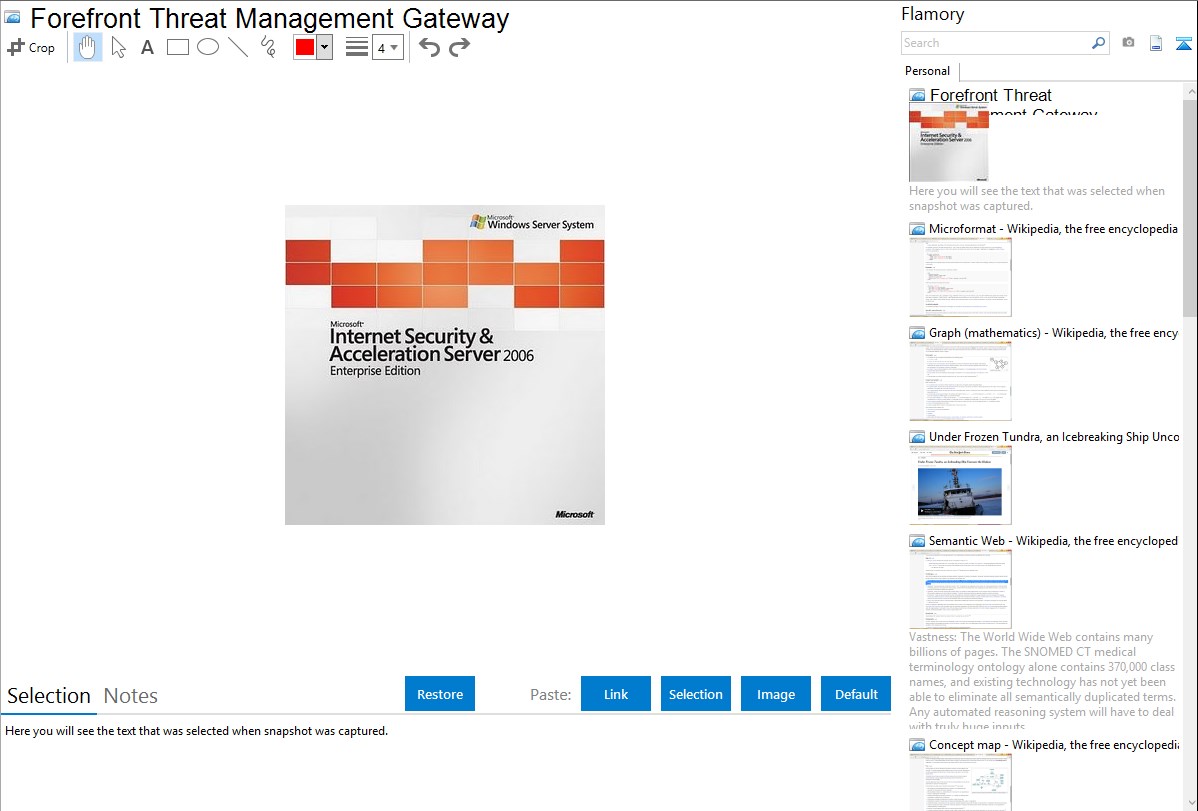Paste as Link
The height and width of the screenshot is (811, 1198).
coord(616,694)
